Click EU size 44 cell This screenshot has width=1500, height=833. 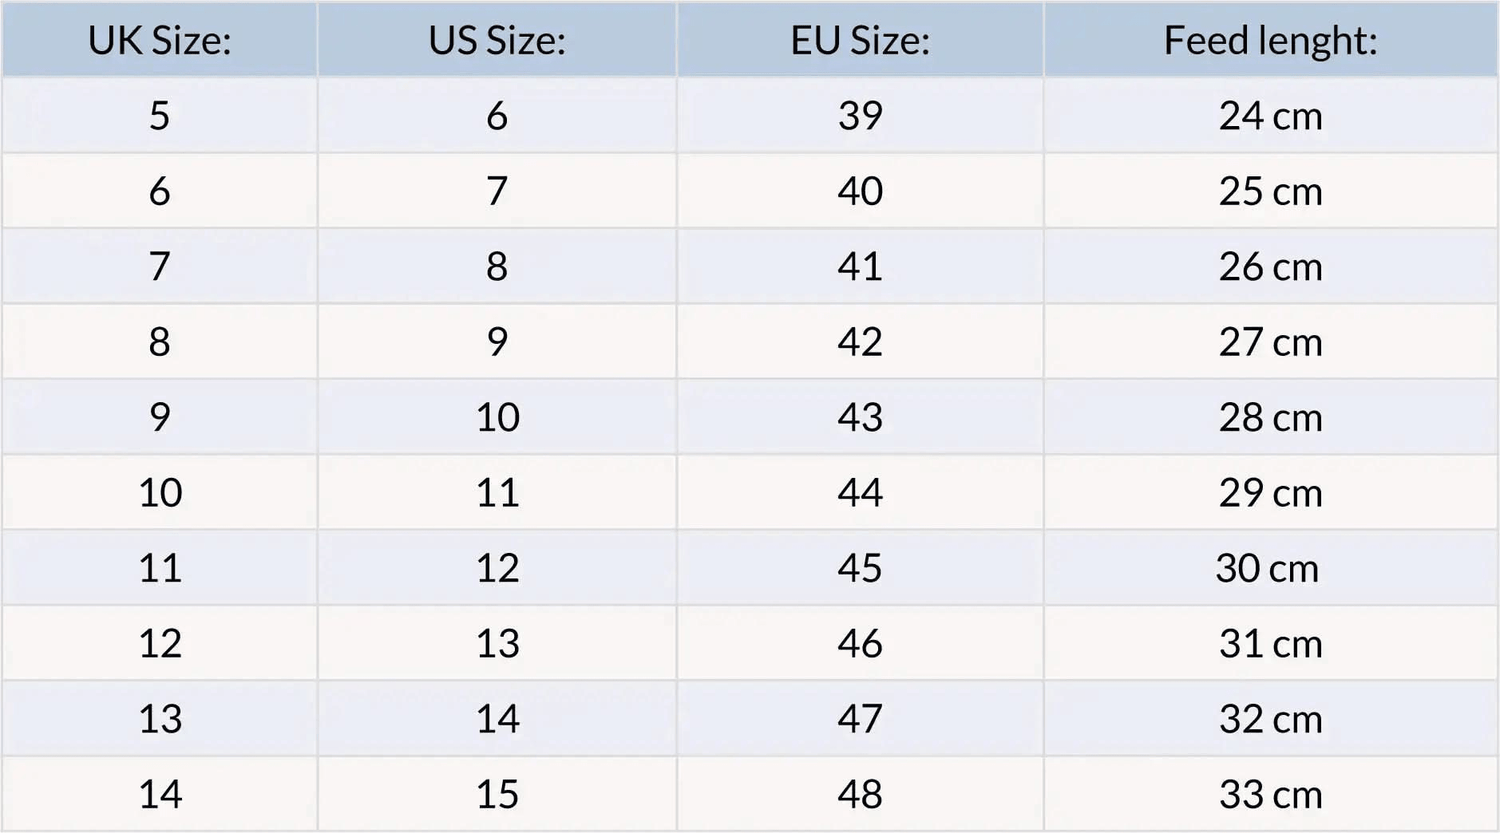pyautogui.click(x=860, y=492)
